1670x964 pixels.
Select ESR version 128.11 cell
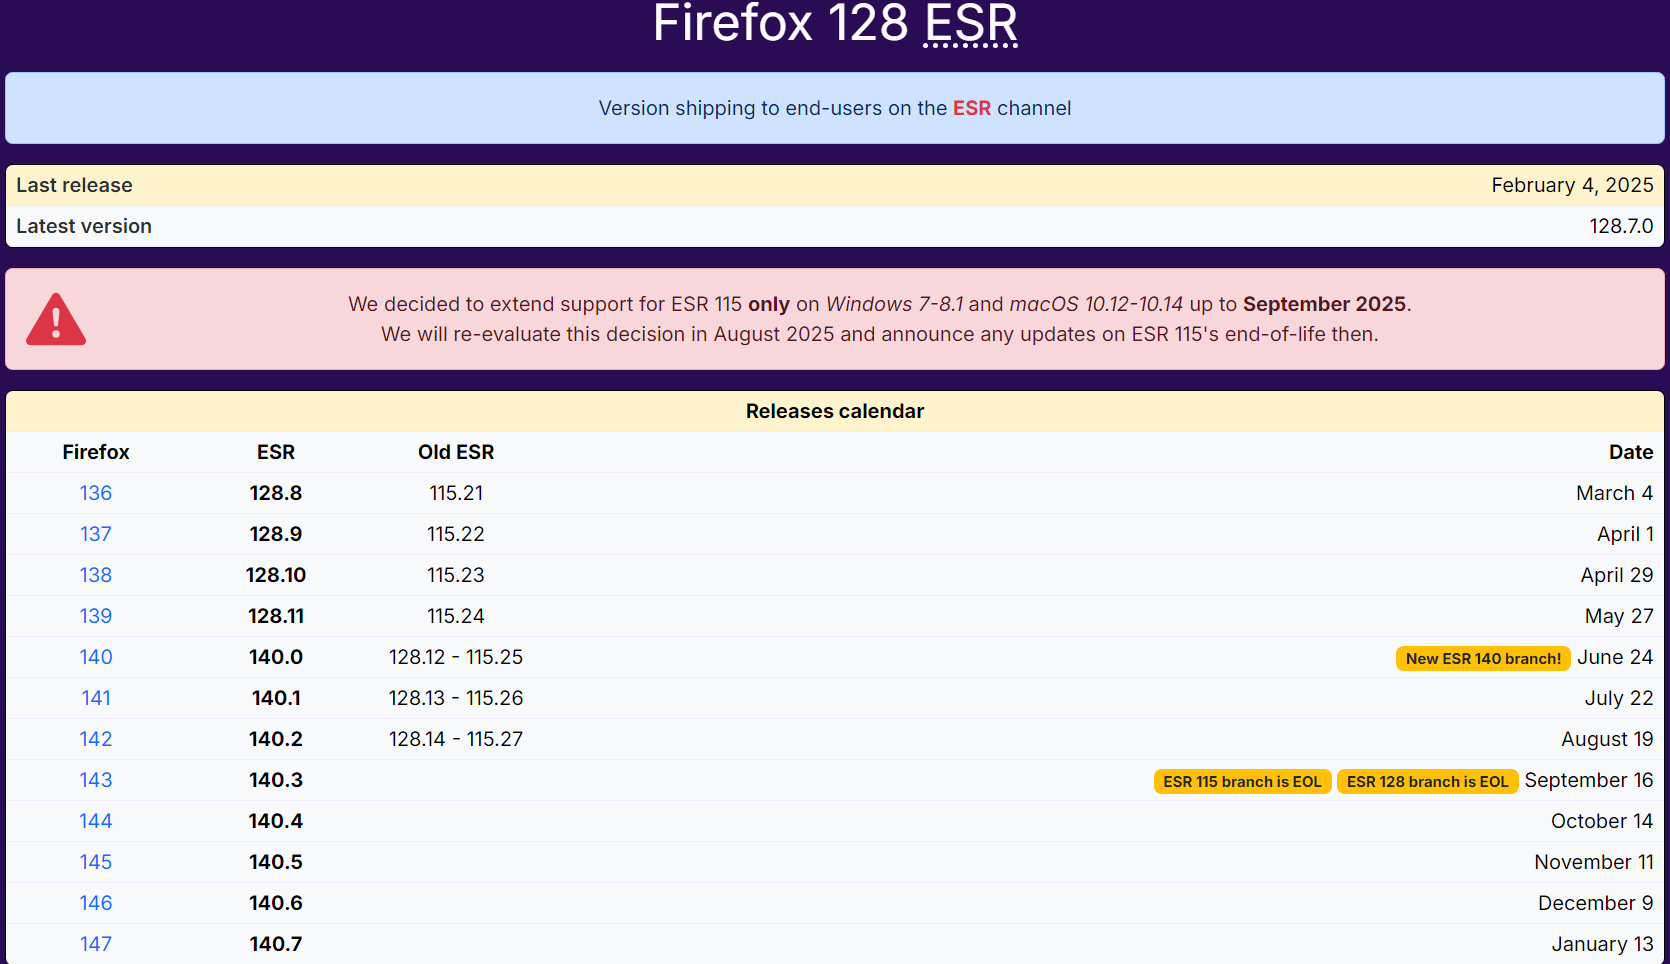276,616
